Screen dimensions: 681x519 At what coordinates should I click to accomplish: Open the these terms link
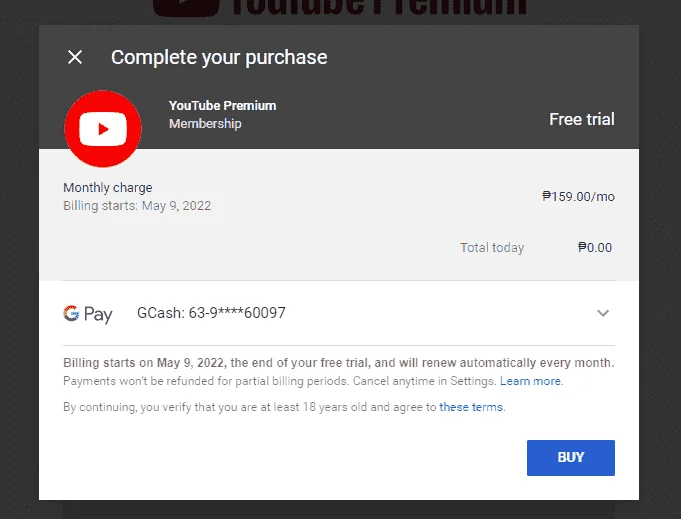click(x=471, y=407)
